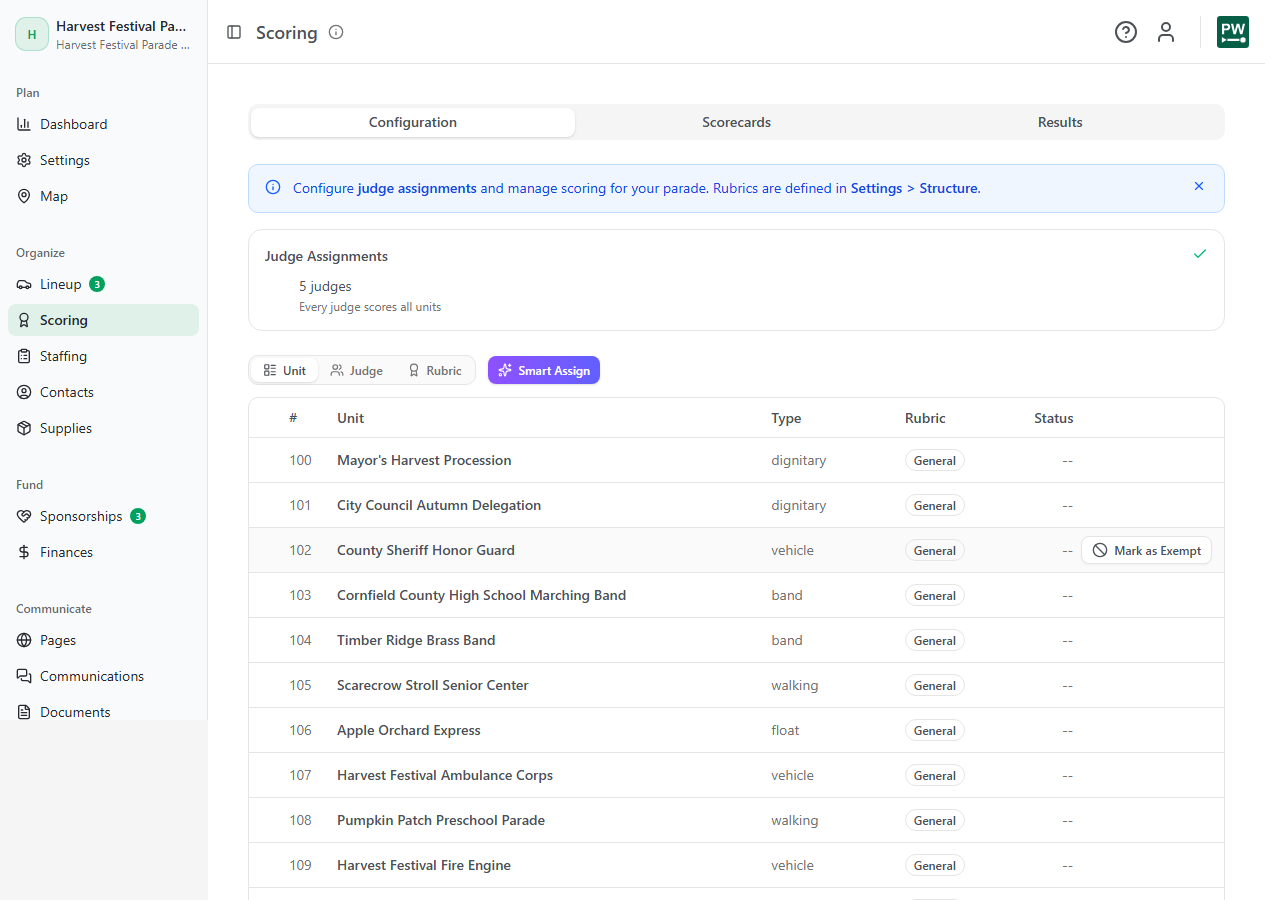Click General rubric for Timber Ridge Brass Band

(935, 640)
